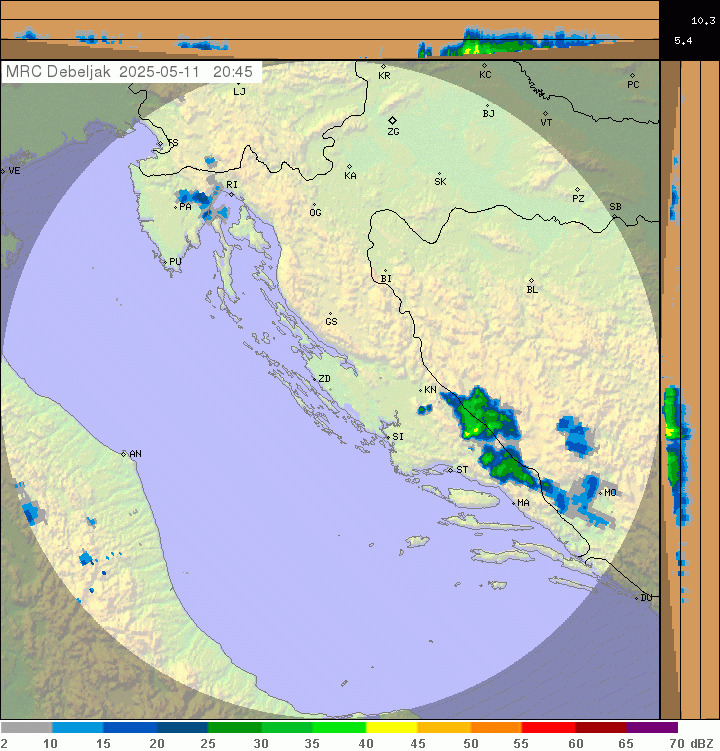This screenshot has width=720, height=751.
Task: Select the AN city label
Action: (136, 454)
